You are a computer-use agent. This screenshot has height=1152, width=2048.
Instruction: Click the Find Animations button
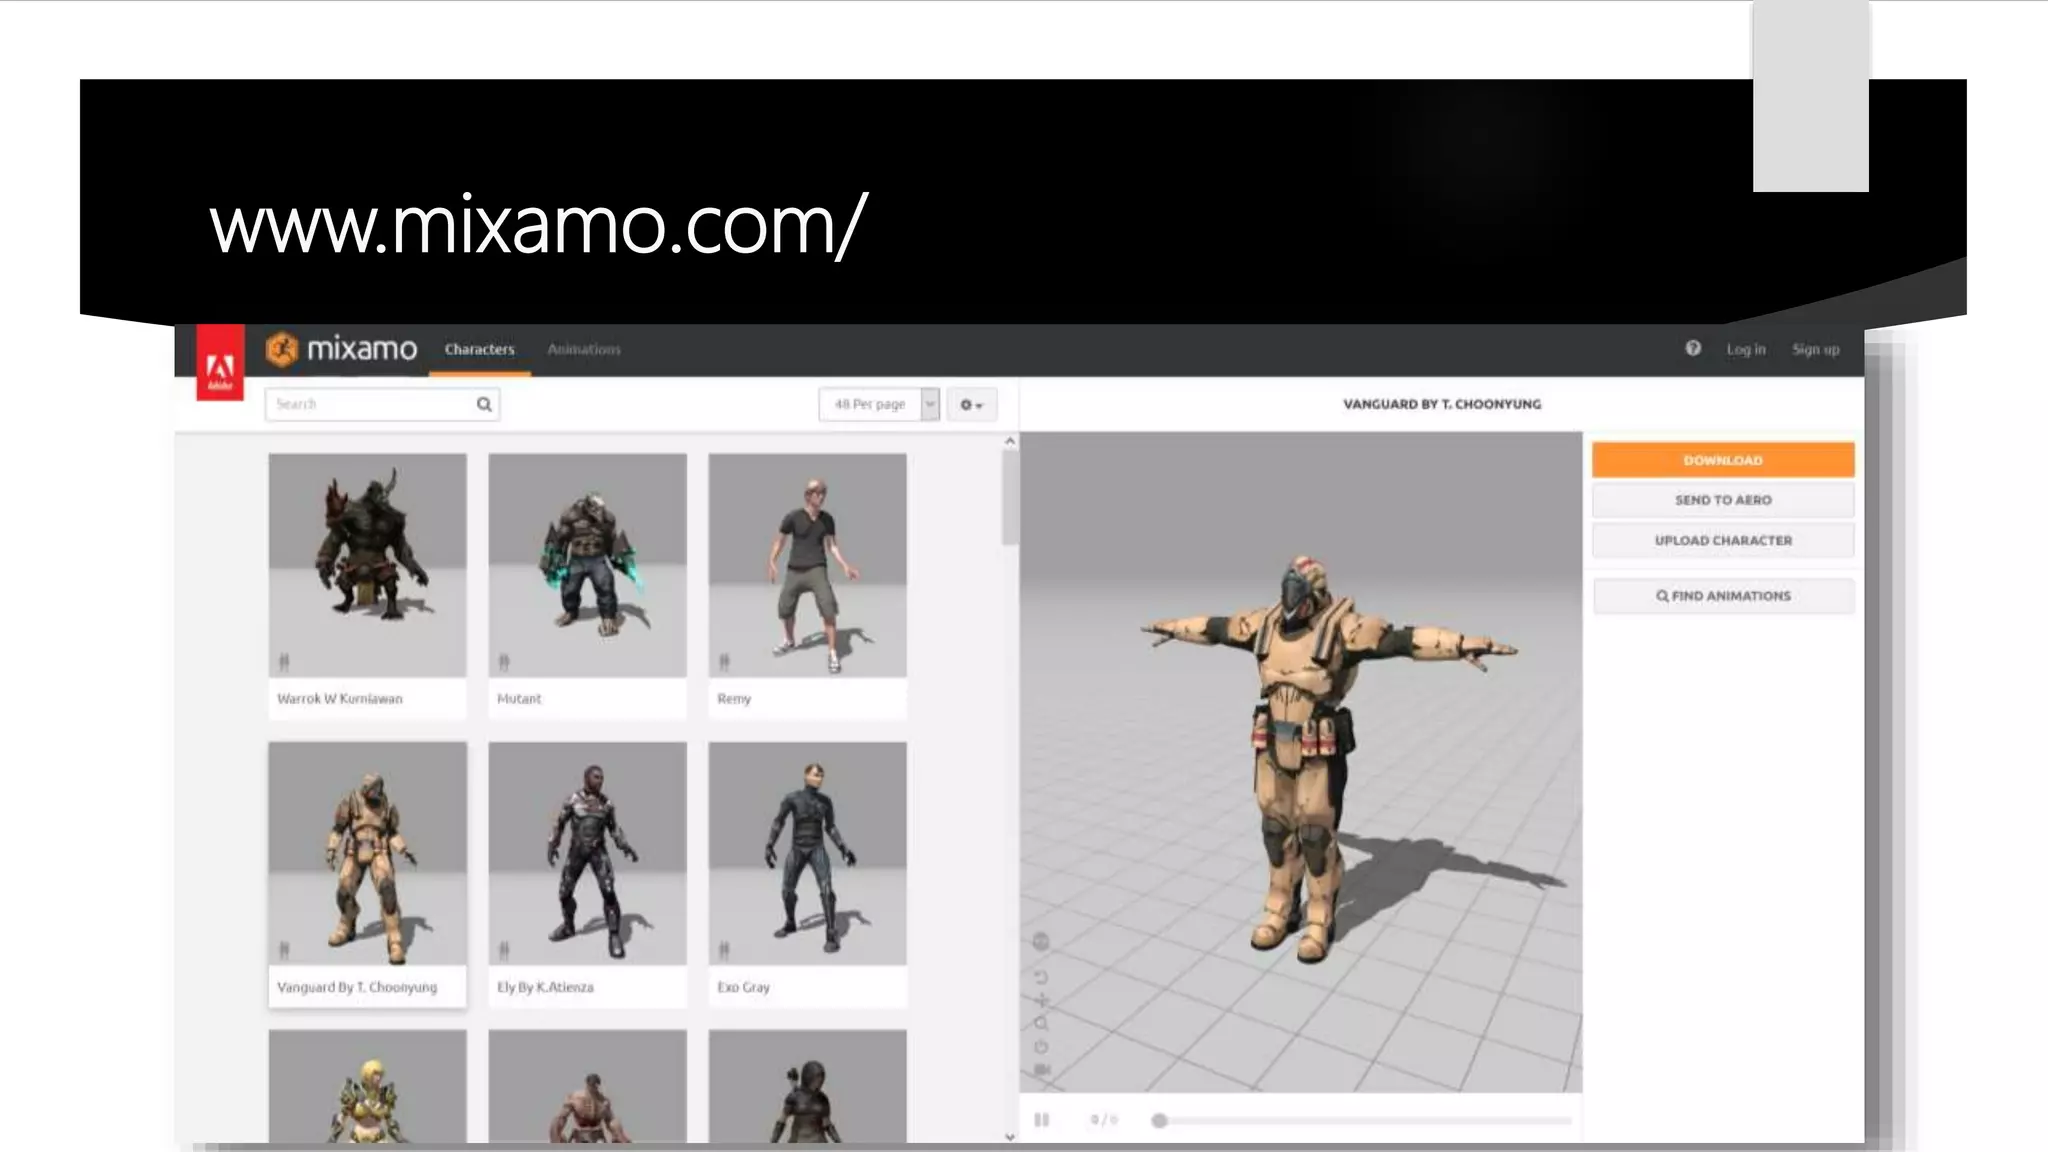(x=1722, y=596)
